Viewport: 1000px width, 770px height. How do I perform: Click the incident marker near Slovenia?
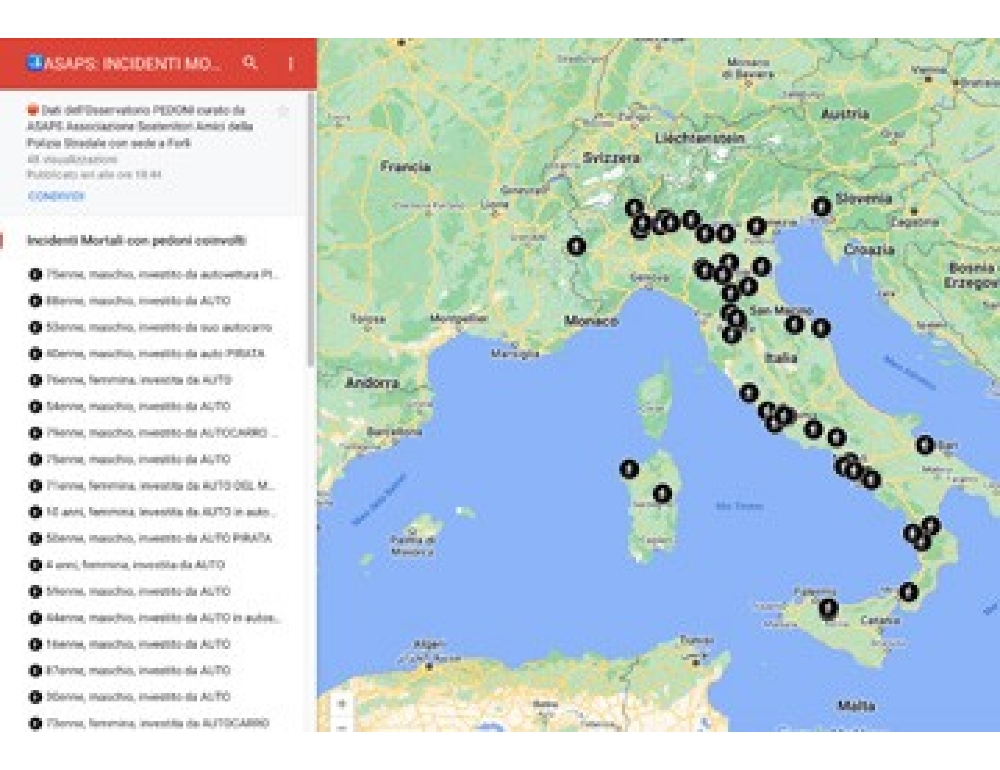click(821, 206)
